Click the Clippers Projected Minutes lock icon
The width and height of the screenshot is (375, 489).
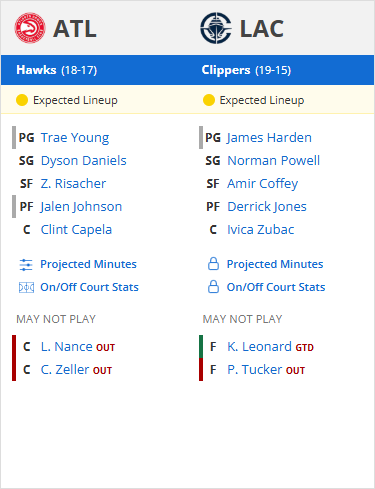click(213, 264)
